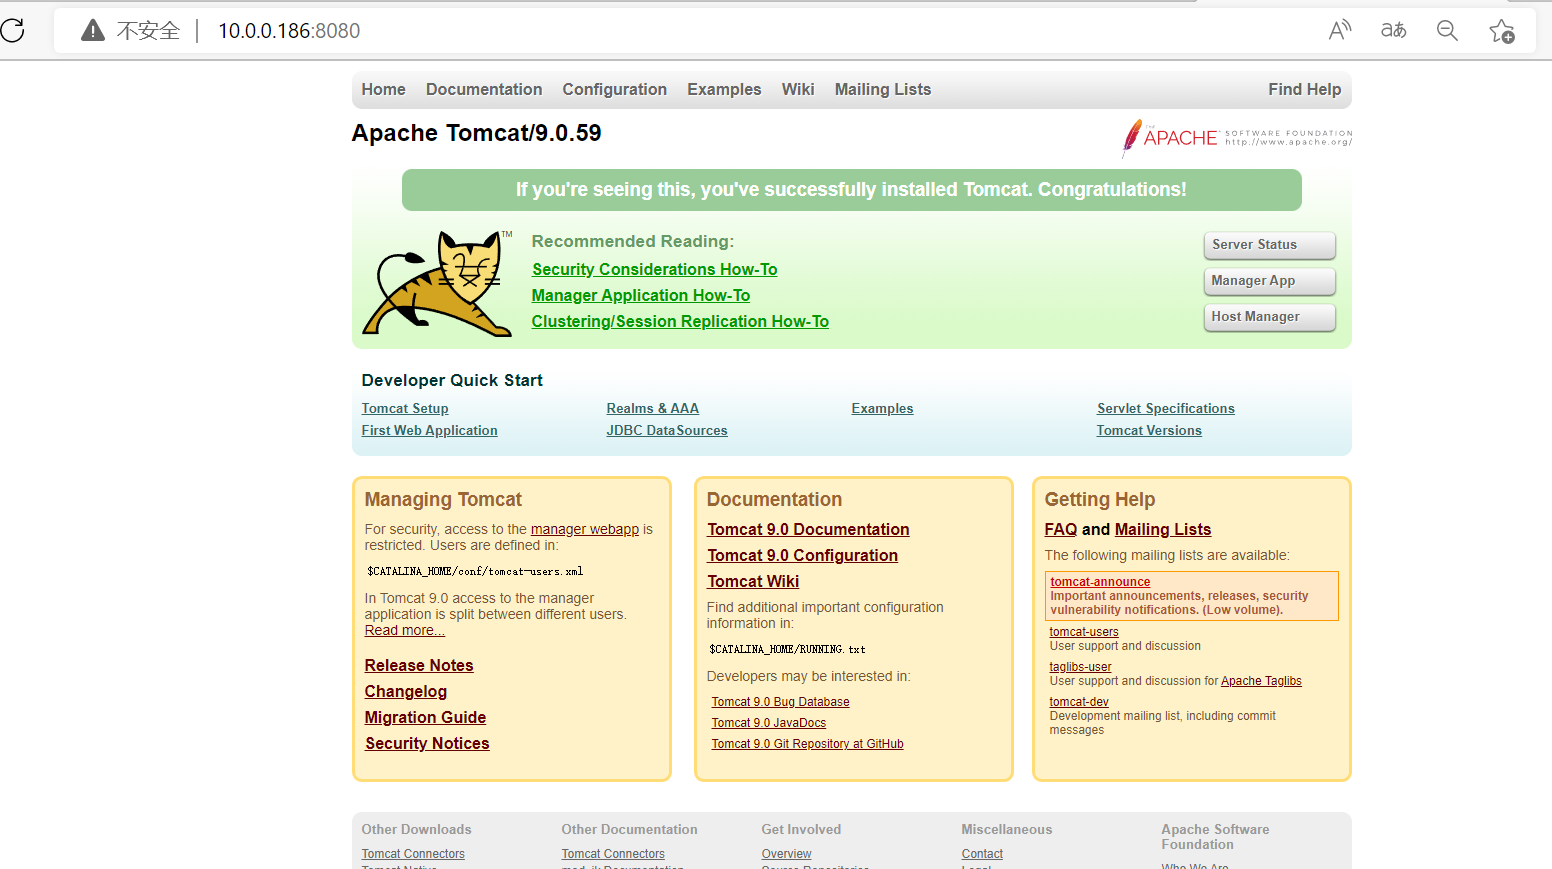This screenshot has width=1552, height=869.
Task: Open the Tomcat Setup link
Action: click(405, 408)
